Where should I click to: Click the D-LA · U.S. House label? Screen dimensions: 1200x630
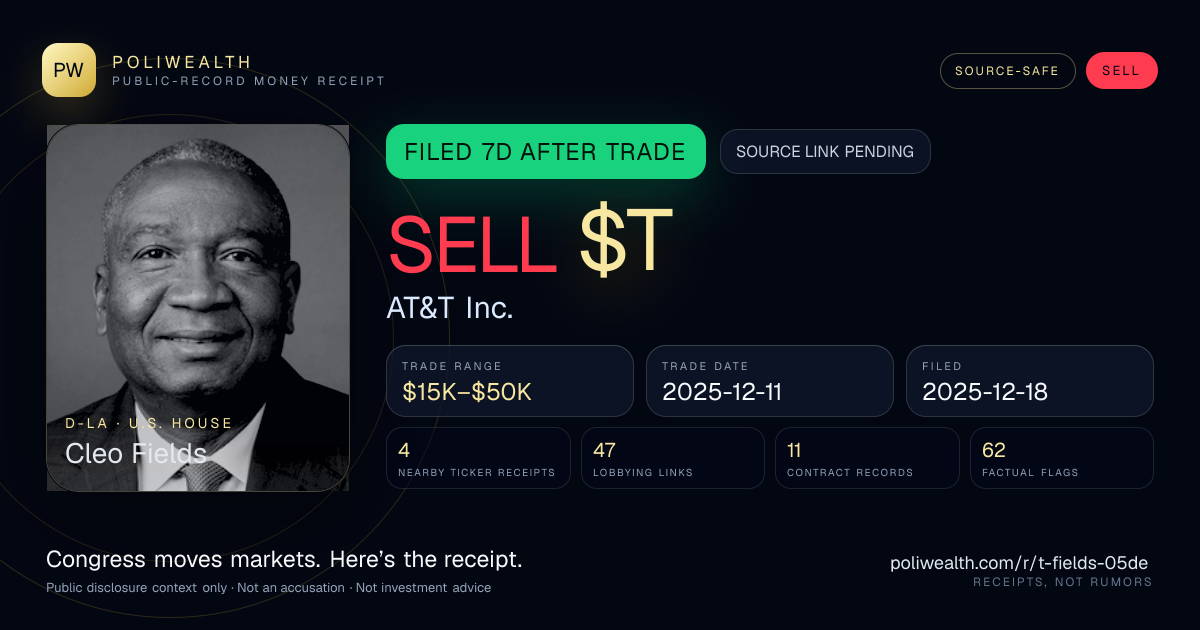point(149,423)
